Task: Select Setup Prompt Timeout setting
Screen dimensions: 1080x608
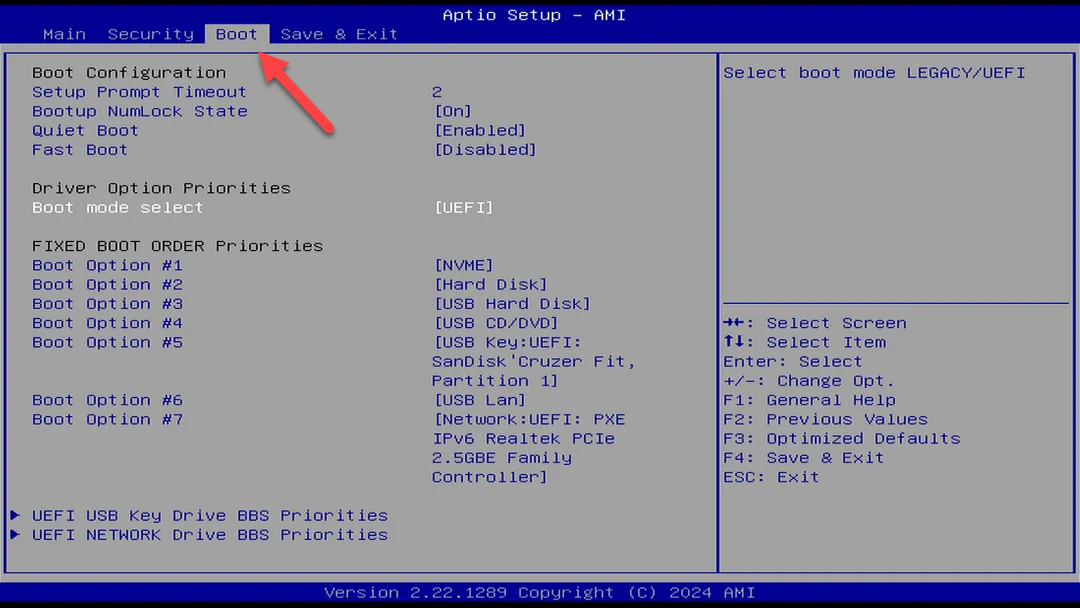Action: coord(139,92)
